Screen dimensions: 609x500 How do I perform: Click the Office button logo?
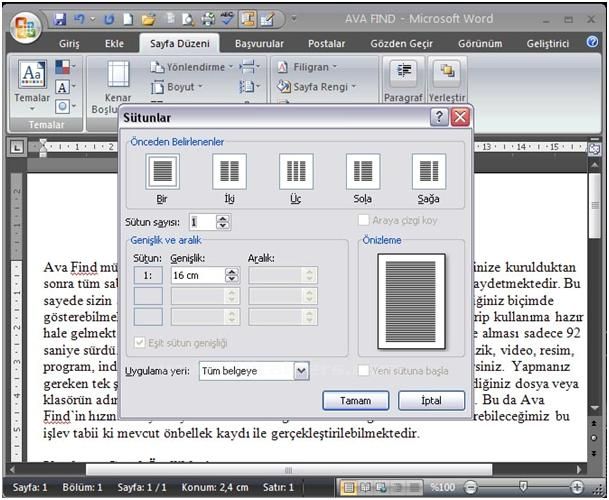pyautogui.click(x=26, y=27)
